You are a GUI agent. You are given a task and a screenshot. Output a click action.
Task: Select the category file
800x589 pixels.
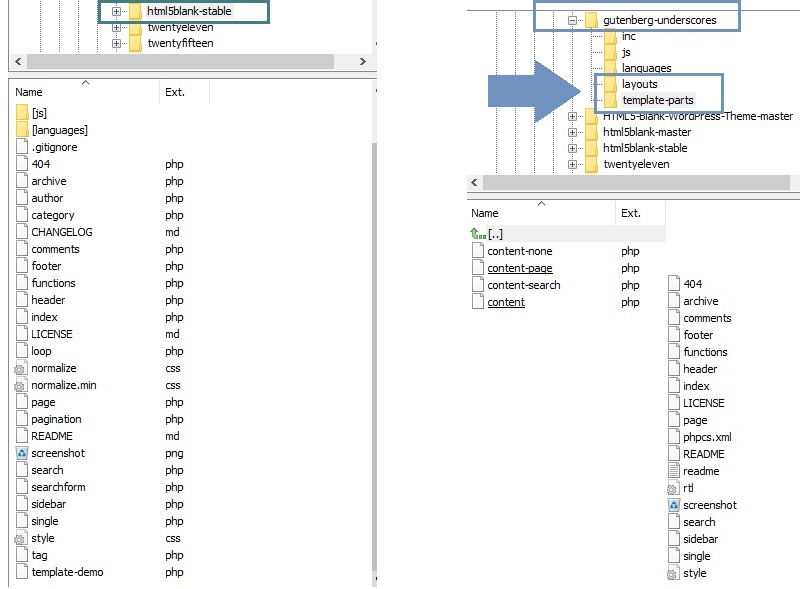click(x=53, y=215)
